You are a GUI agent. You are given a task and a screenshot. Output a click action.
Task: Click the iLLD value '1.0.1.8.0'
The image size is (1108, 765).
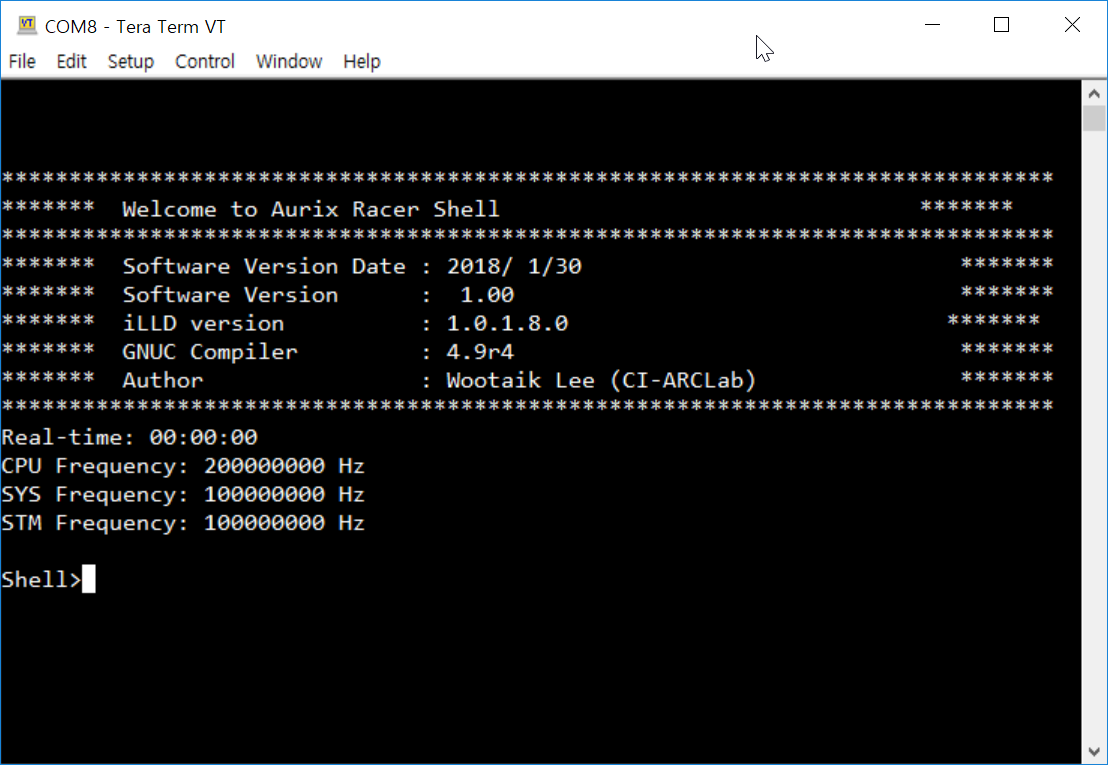click(x=507, y=324)
